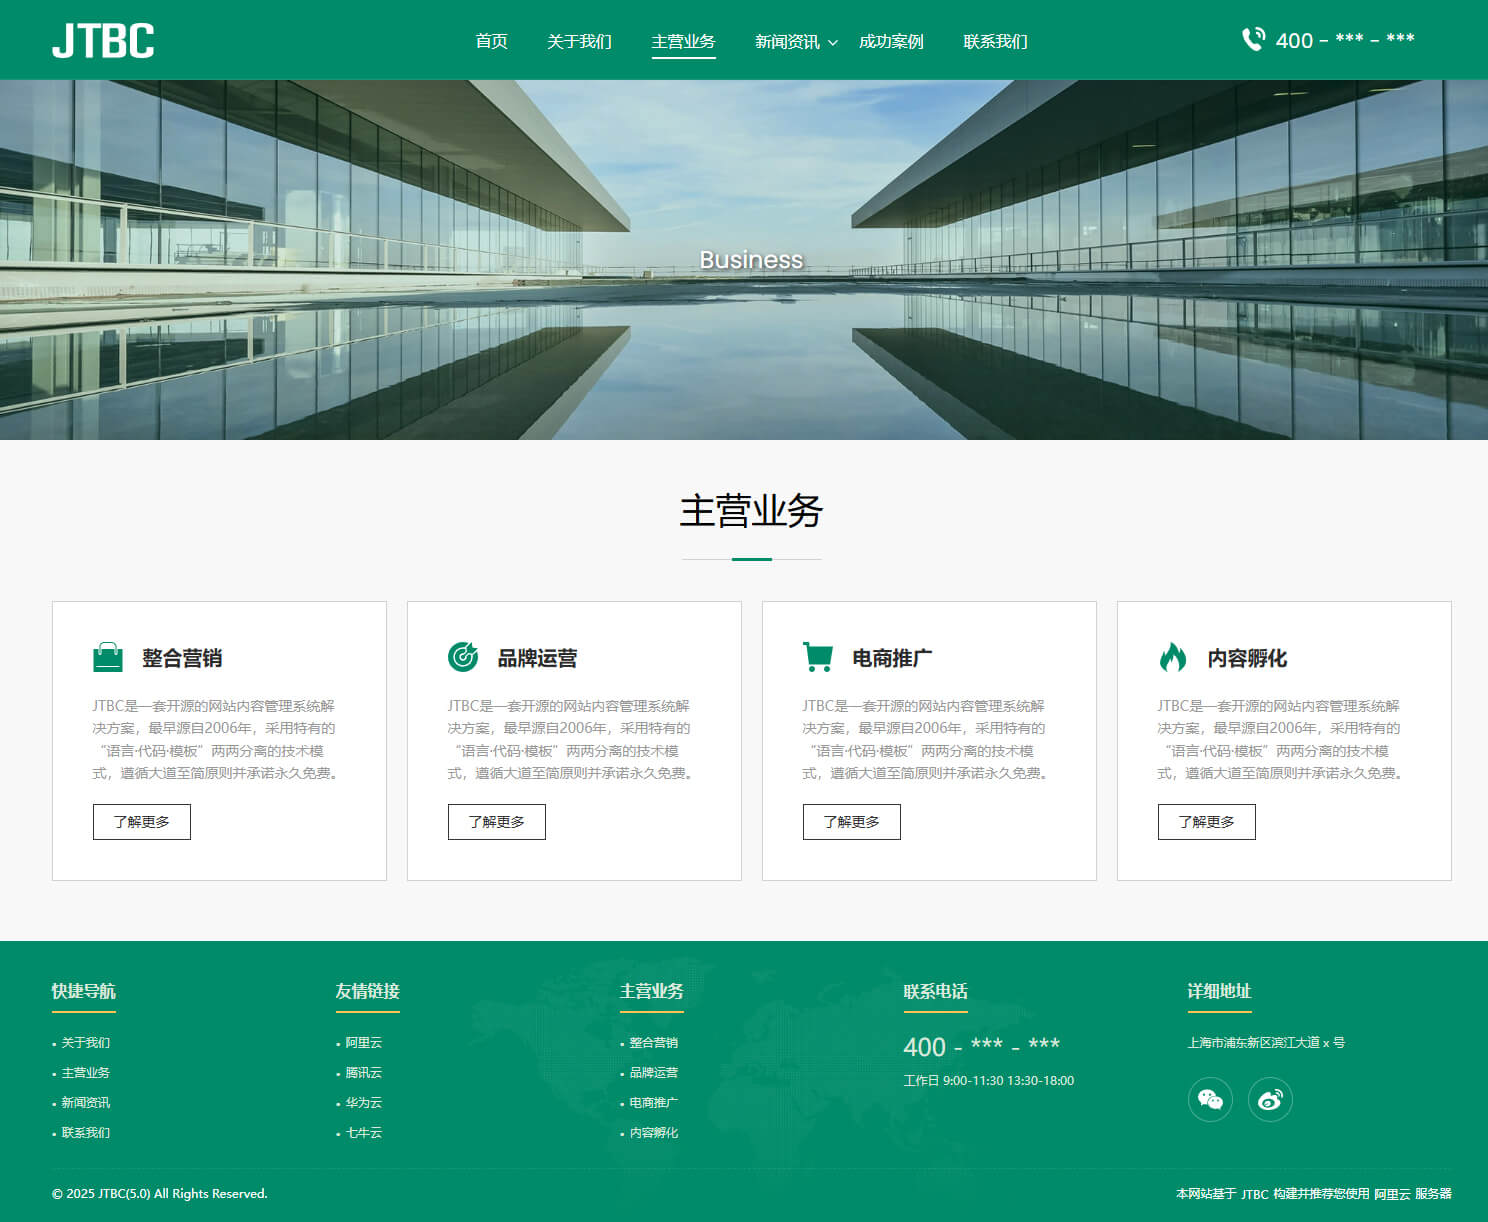Click 了解更多 button under 内容孵化
This screenshot has height=1222, width=1488.
point(1207,822)
